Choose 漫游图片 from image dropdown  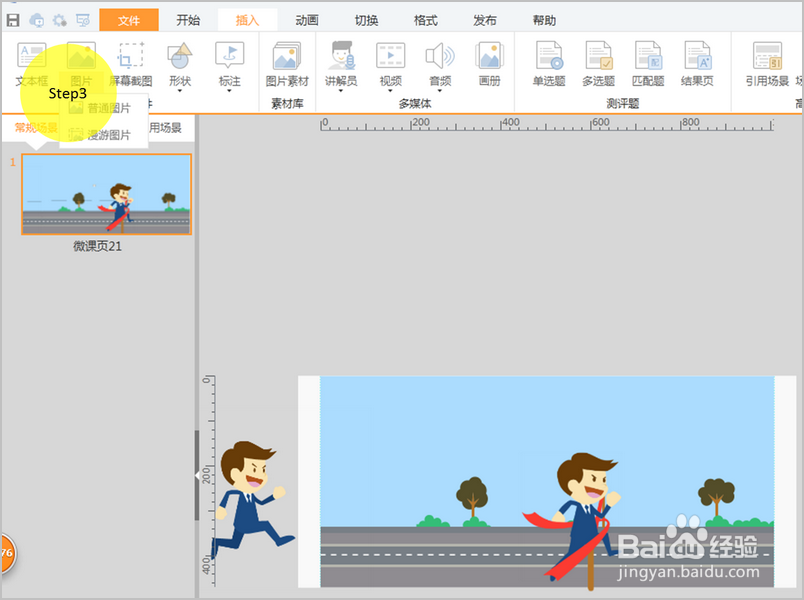tap(104, 135)
